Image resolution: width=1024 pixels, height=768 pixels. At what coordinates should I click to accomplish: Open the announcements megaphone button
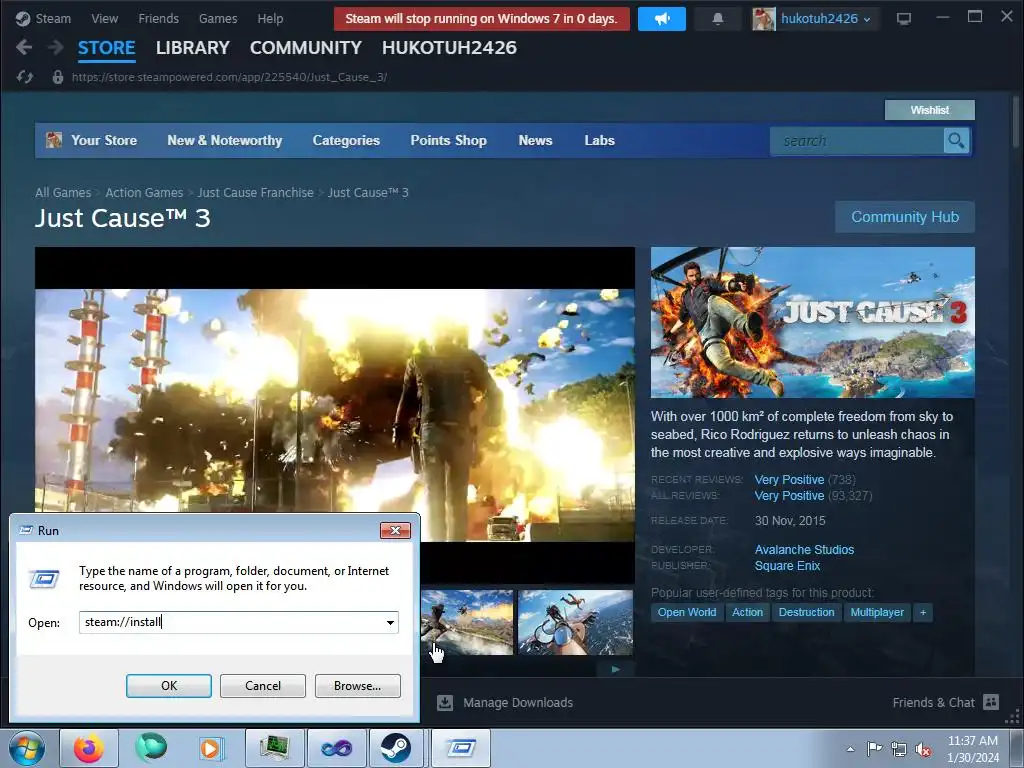click(662, 19)
